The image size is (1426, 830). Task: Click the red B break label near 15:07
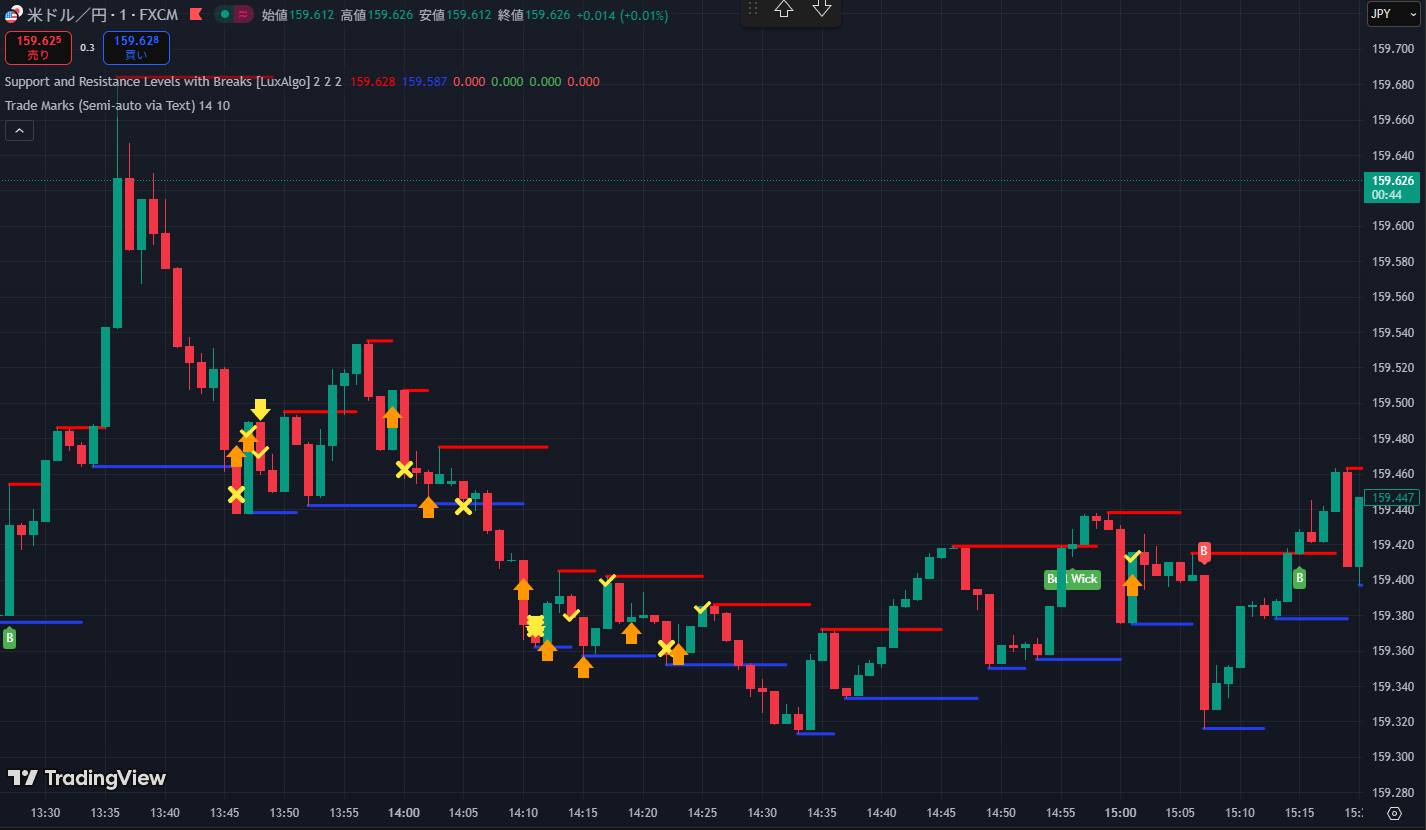click(x=1204, y=551)
